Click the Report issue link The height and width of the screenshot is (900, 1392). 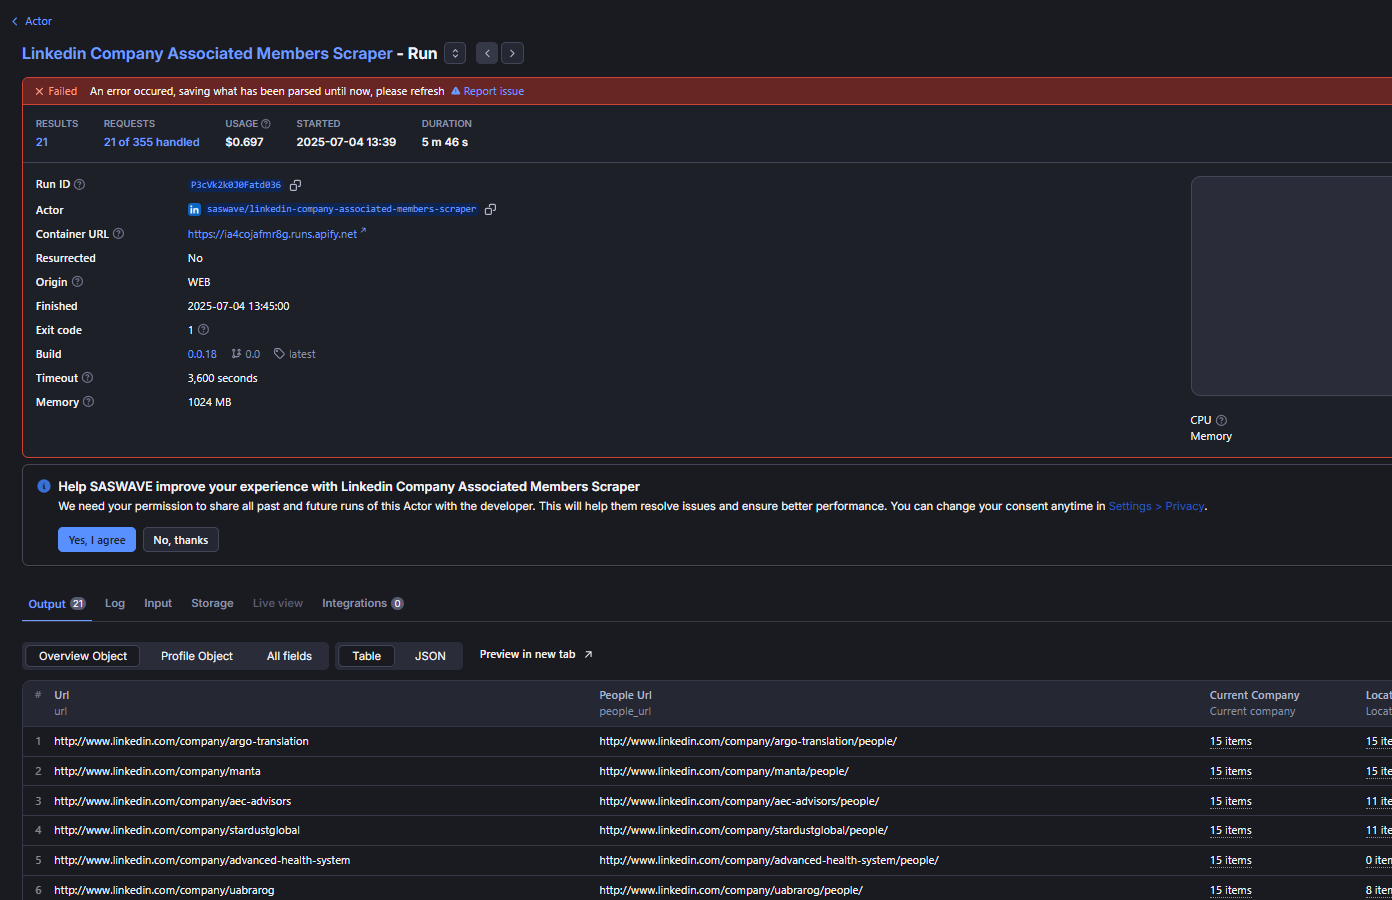point(487,91)
